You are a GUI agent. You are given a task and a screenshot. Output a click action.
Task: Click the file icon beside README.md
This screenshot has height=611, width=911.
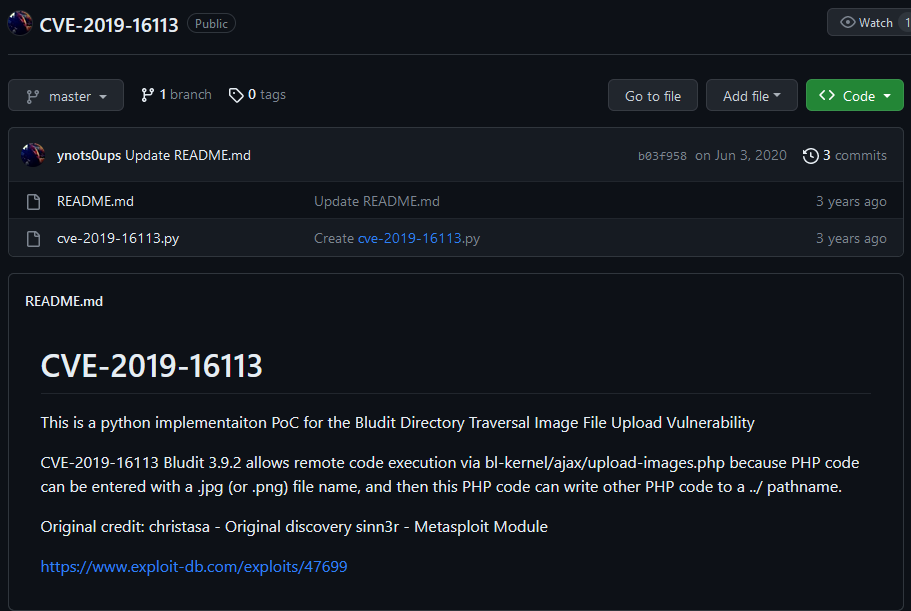click(x=34, y=202)
